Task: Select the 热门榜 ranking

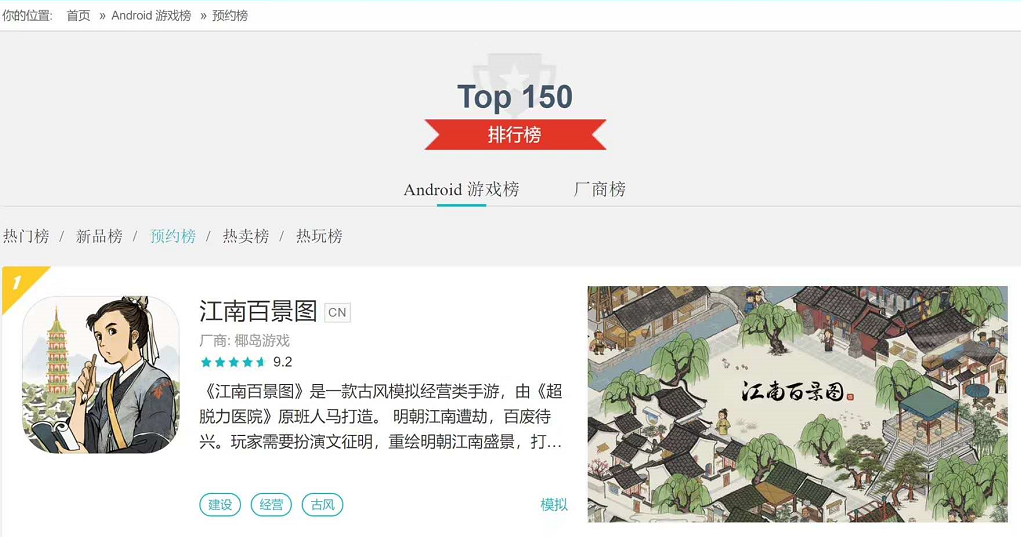Action: pos(26,236)
